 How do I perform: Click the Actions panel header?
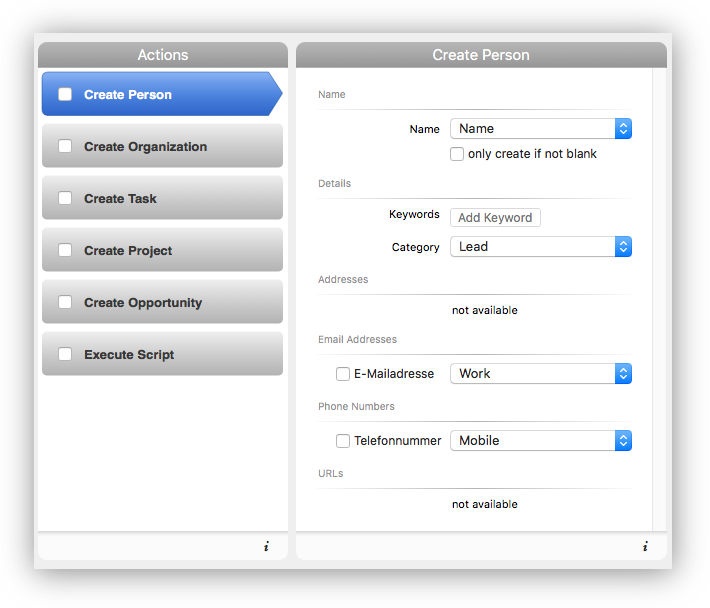click(x=163, y=55)
